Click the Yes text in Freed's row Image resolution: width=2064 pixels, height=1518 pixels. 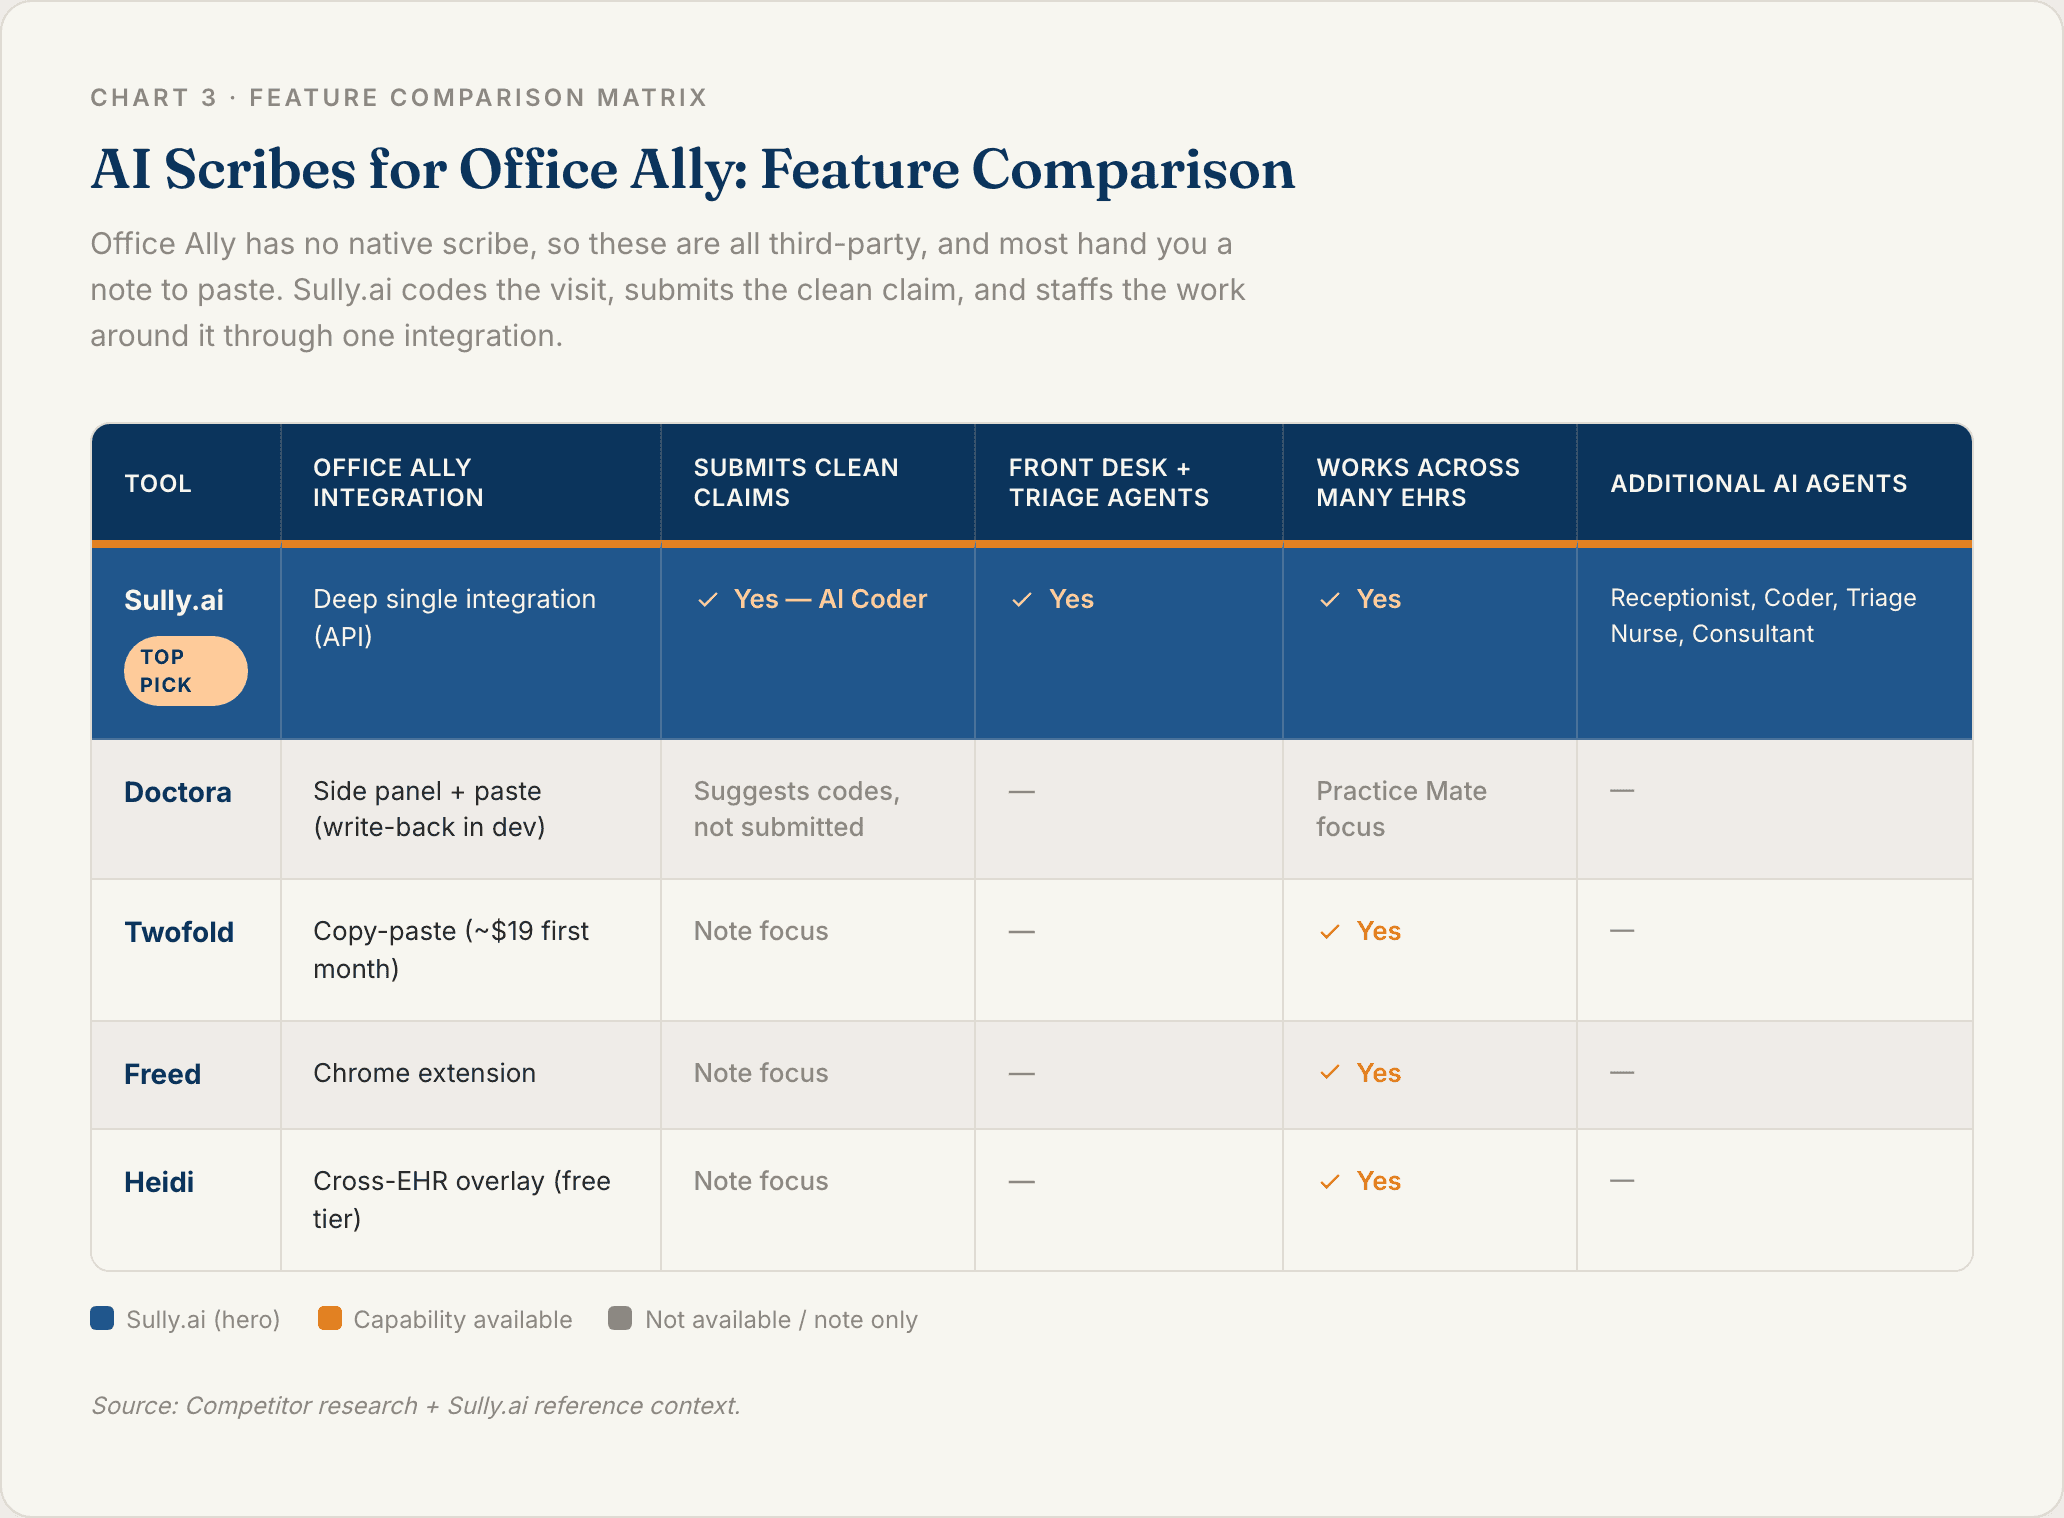click(1379, 1073)
